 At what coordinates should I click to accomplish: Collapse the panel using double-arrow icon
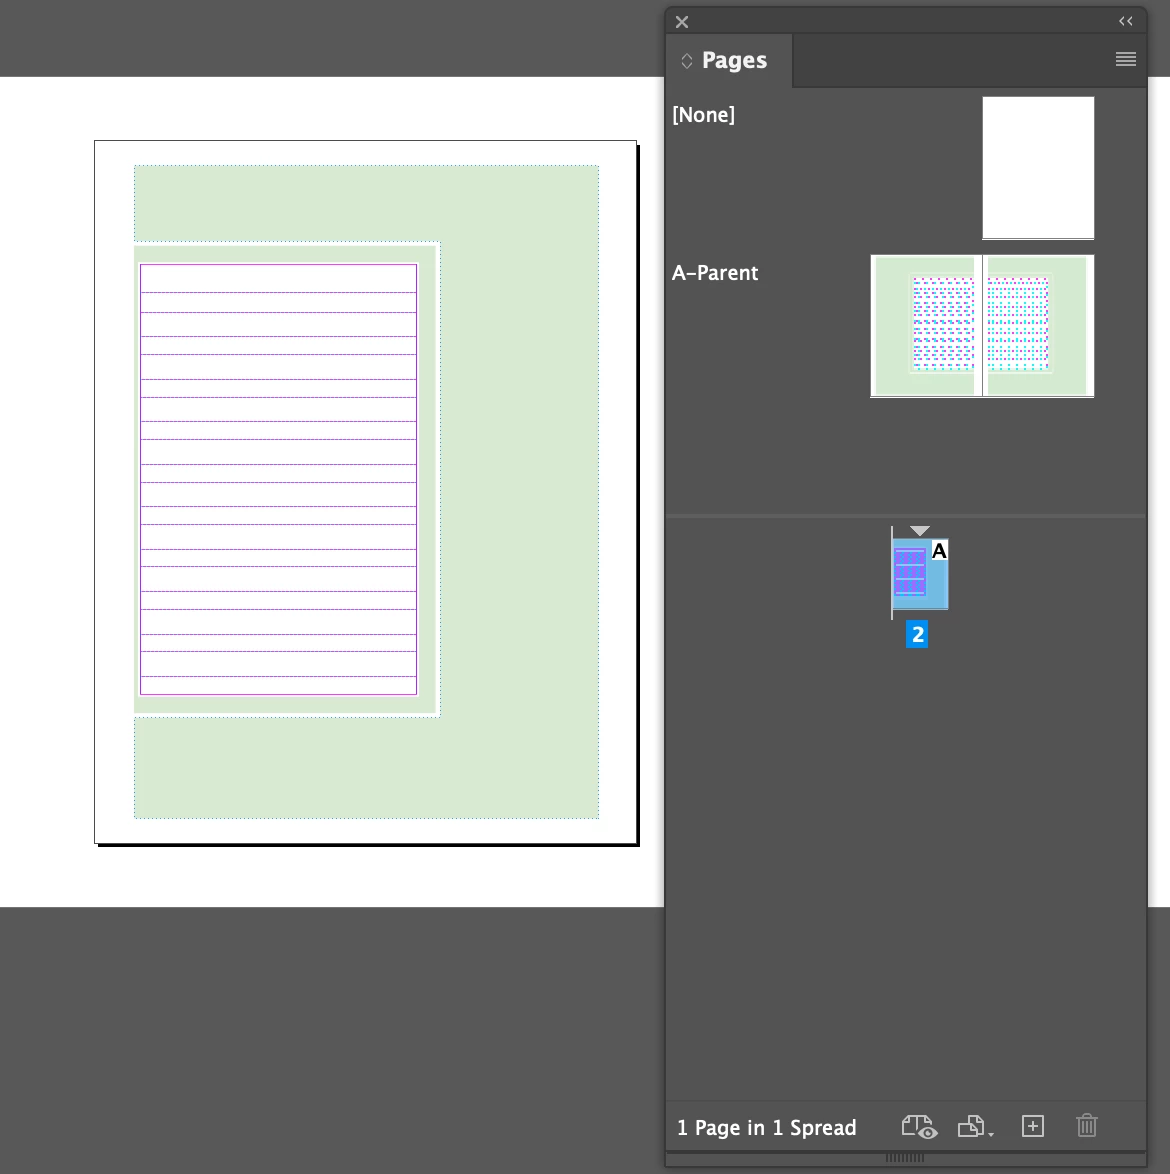coord(1125,21)
